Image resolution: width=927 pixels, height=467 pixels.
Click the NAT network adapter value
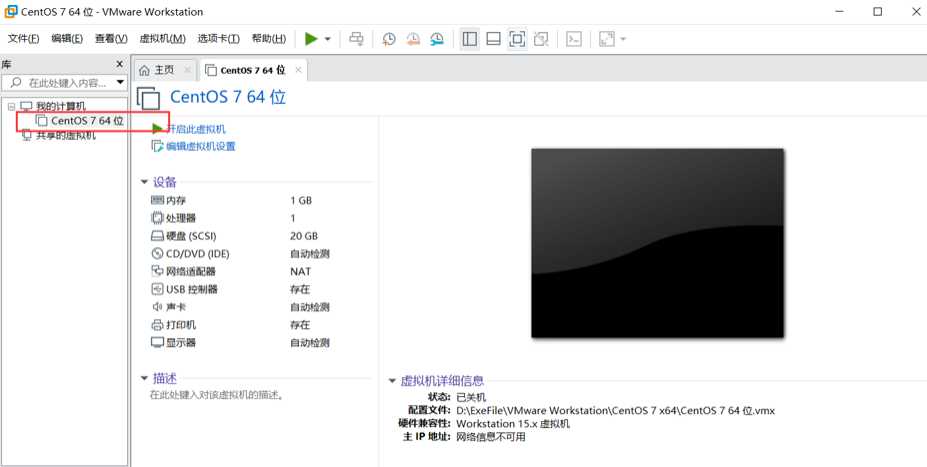click(300, 271)
